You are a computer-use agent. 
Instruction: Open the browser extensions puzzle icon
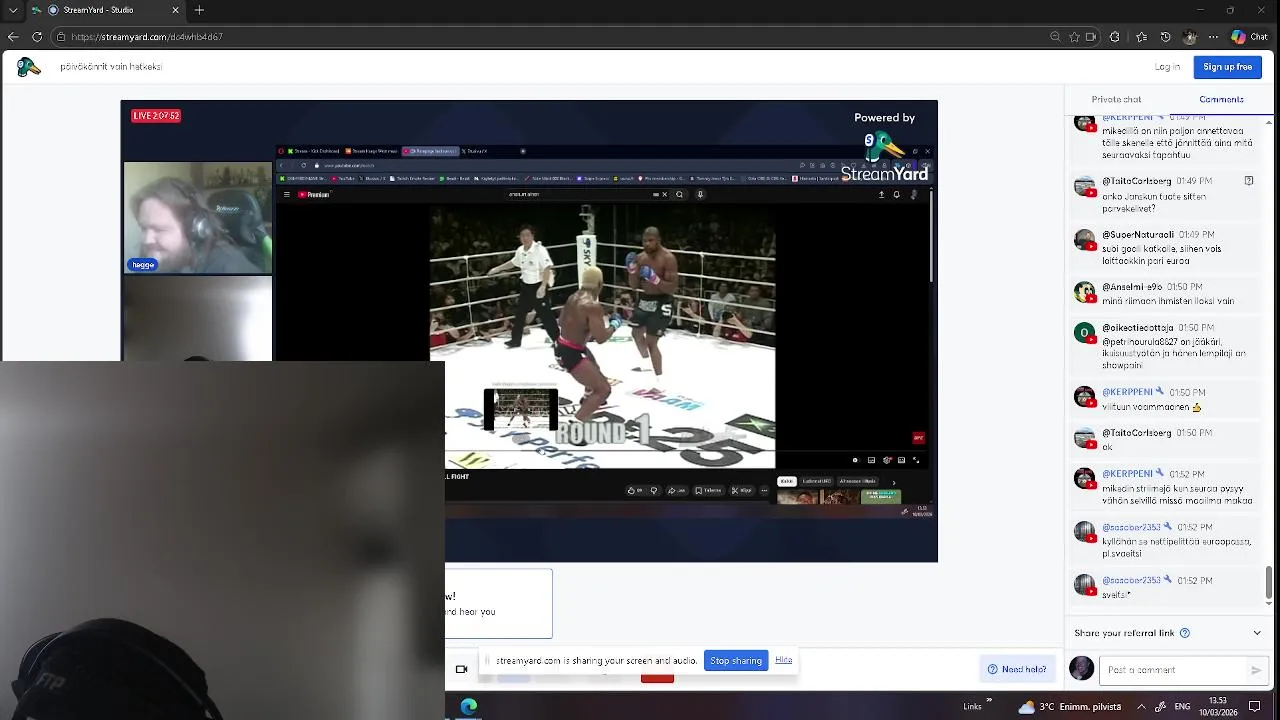(1115, 37)
